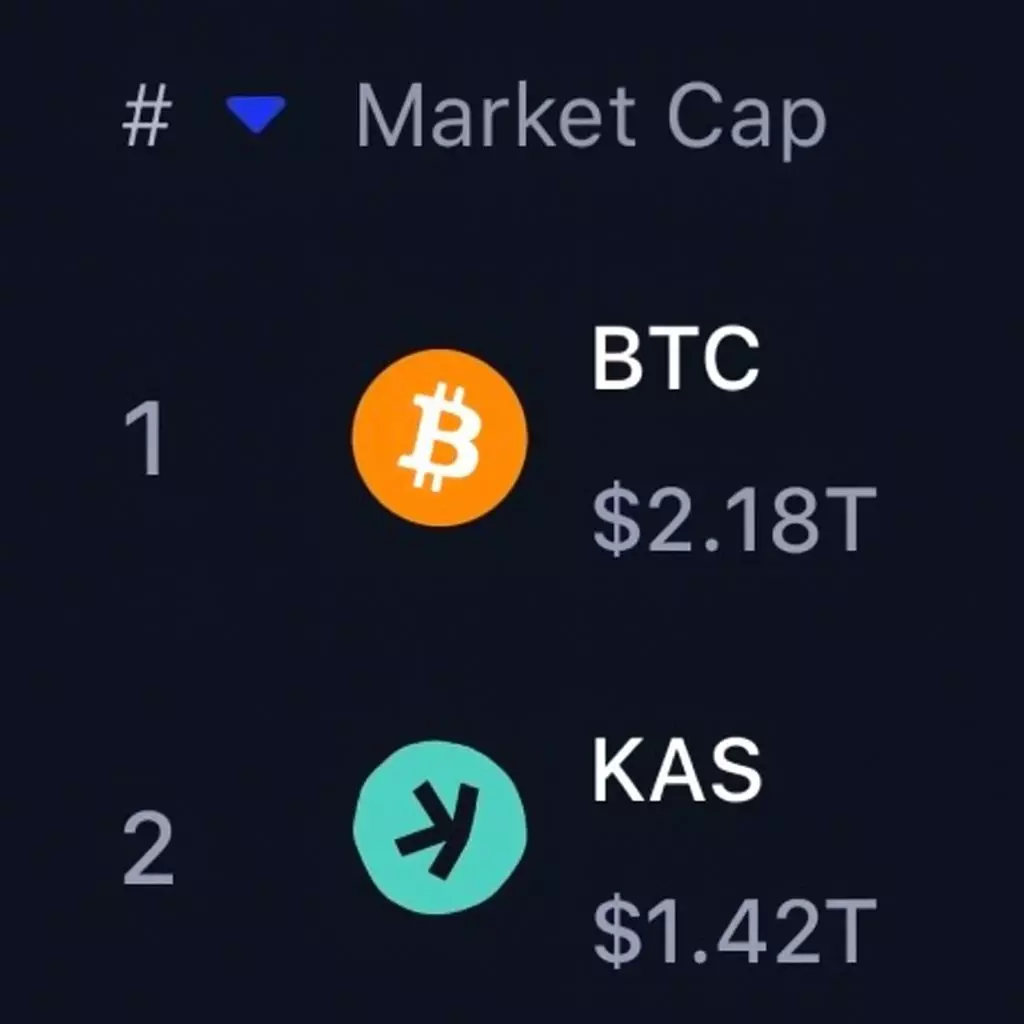This screenshot has height=1024, width=1024.
Task: Click the $1.42T market cap value
Action: tap(734, 932)
